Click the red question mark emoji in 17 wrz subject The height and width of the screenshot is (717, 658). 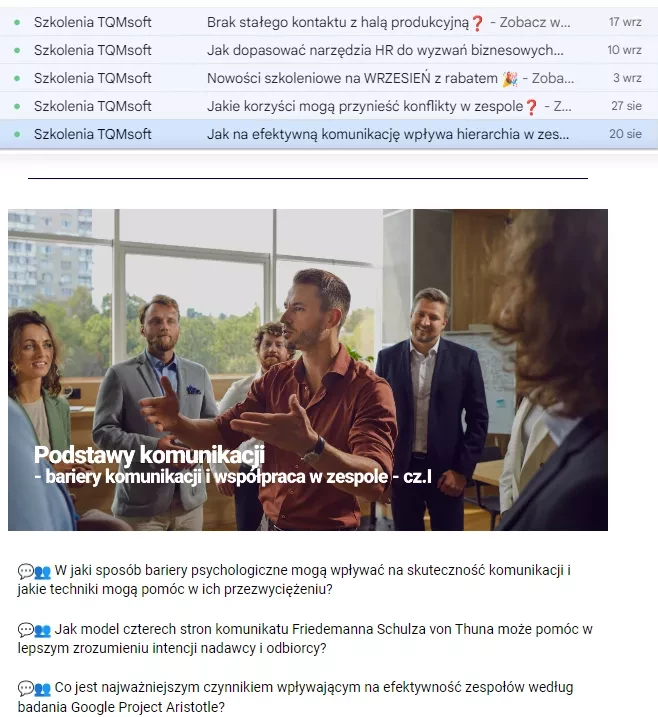pyautogui.click(x=477, y=23)
